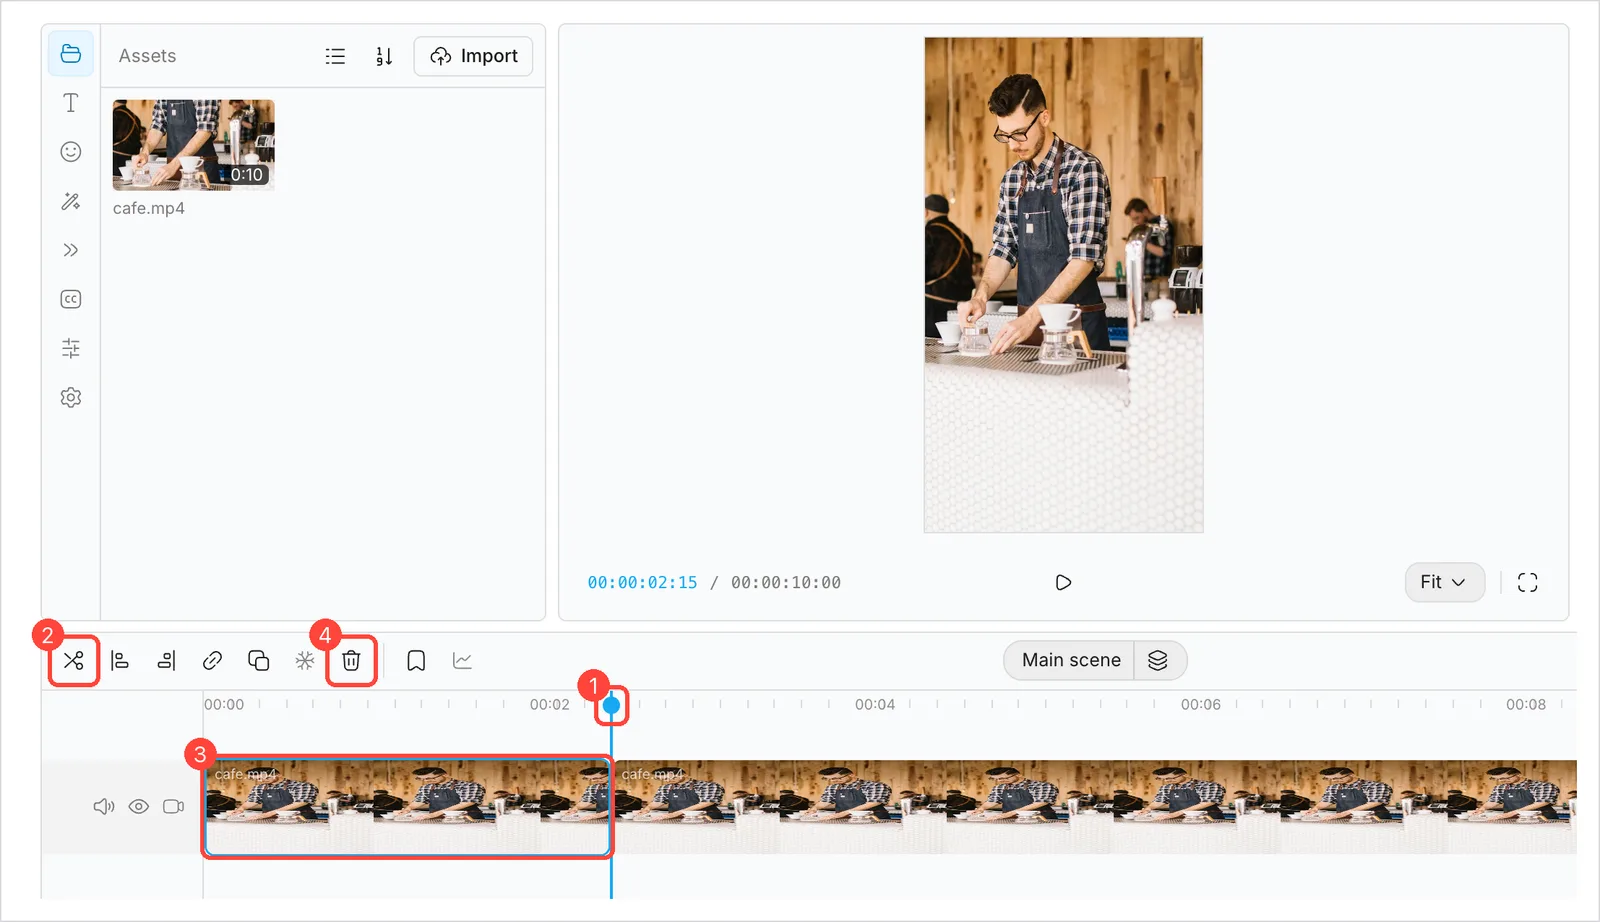
Task: Select the second cafe.mp4 timeline clip
Action: tap(1094, 806)
